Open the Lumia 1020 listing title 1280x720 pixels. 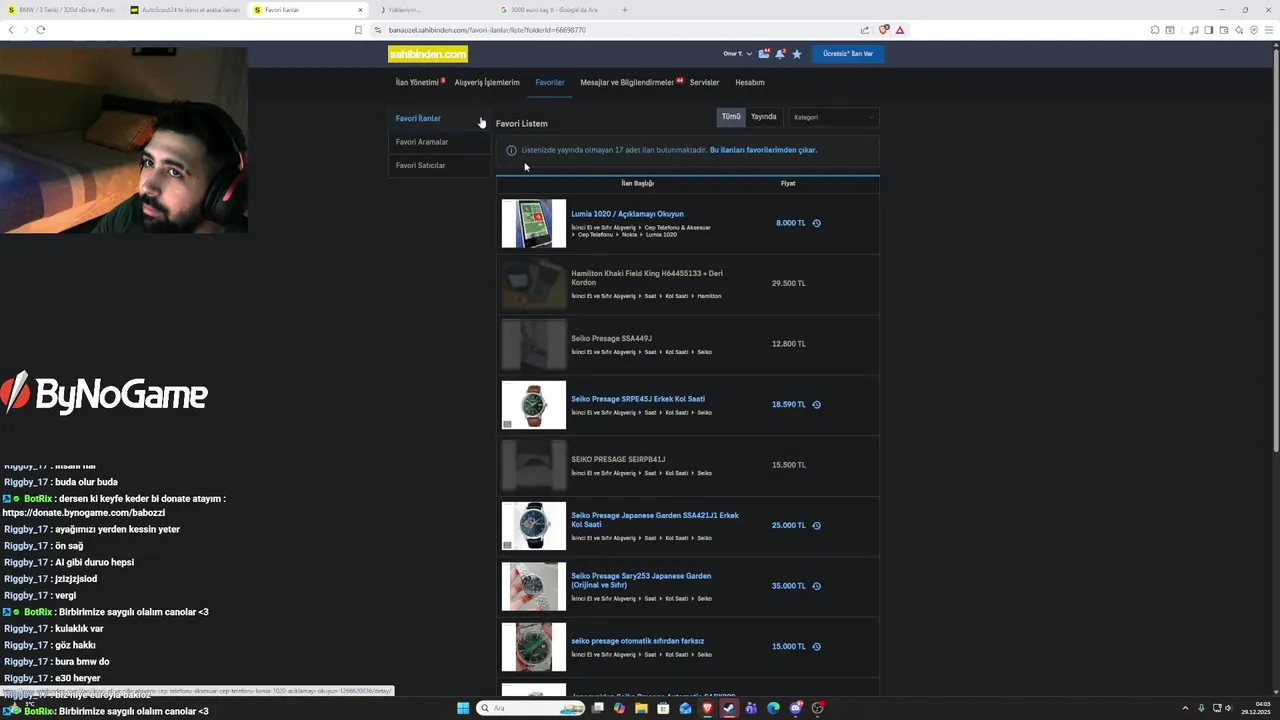(627, 214)
